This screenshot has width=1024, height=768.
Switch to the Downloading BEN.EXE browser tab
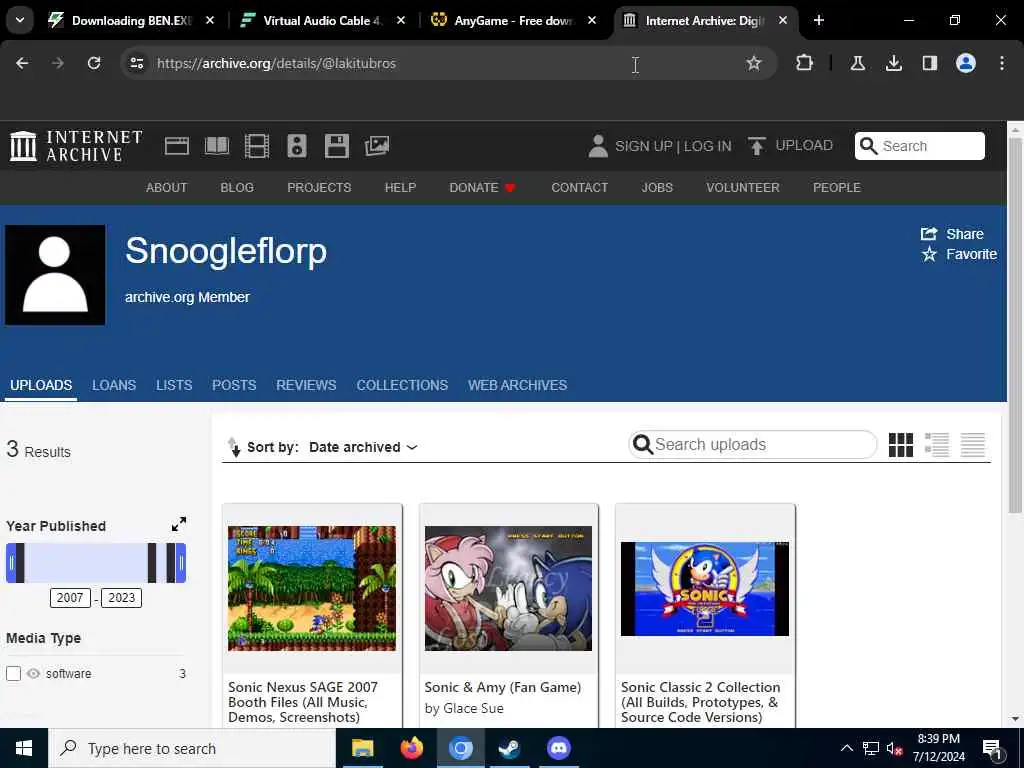[131, 21]
